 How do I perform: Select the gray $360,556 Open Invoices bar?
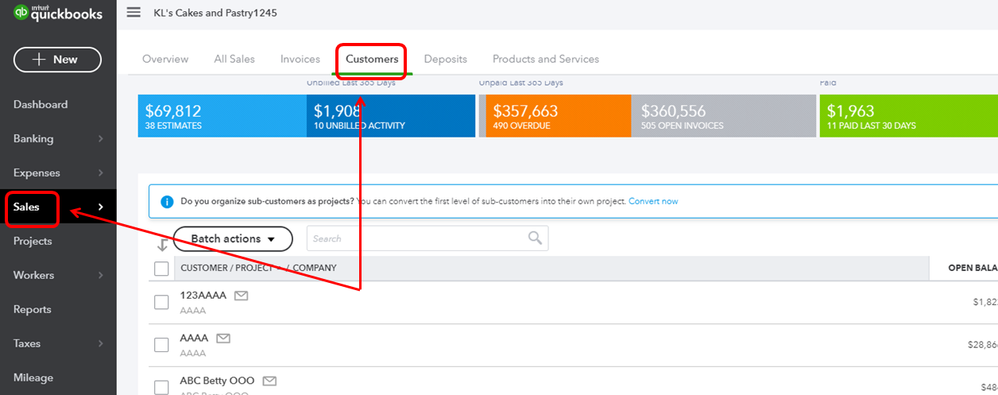coord(724,116)
